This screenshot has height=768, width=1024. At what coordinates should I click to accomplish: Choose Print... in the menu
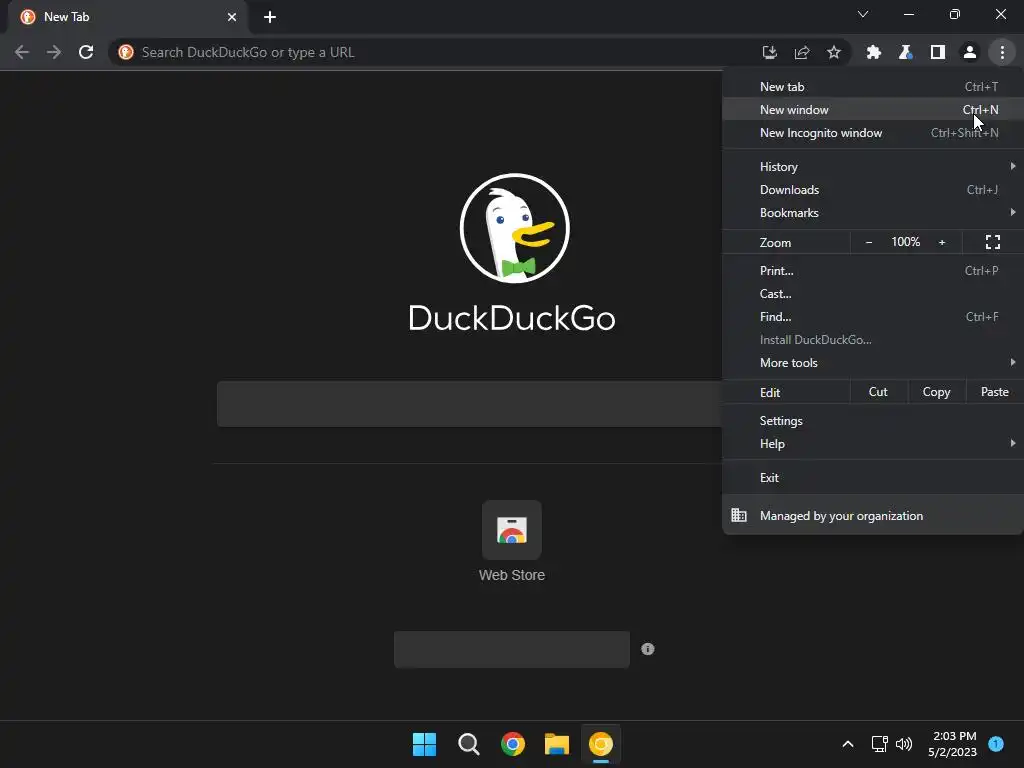coord(872,270)
